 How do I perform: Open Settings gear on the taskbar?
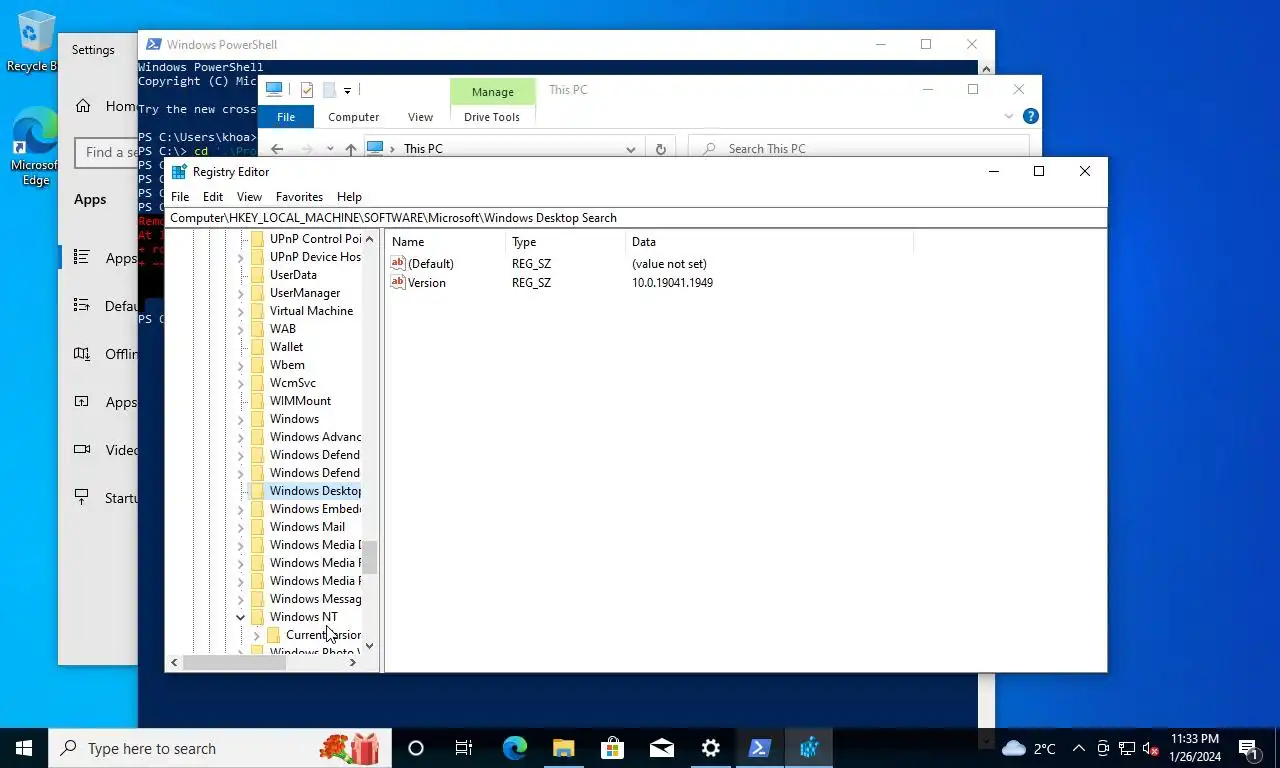point(710,748)
